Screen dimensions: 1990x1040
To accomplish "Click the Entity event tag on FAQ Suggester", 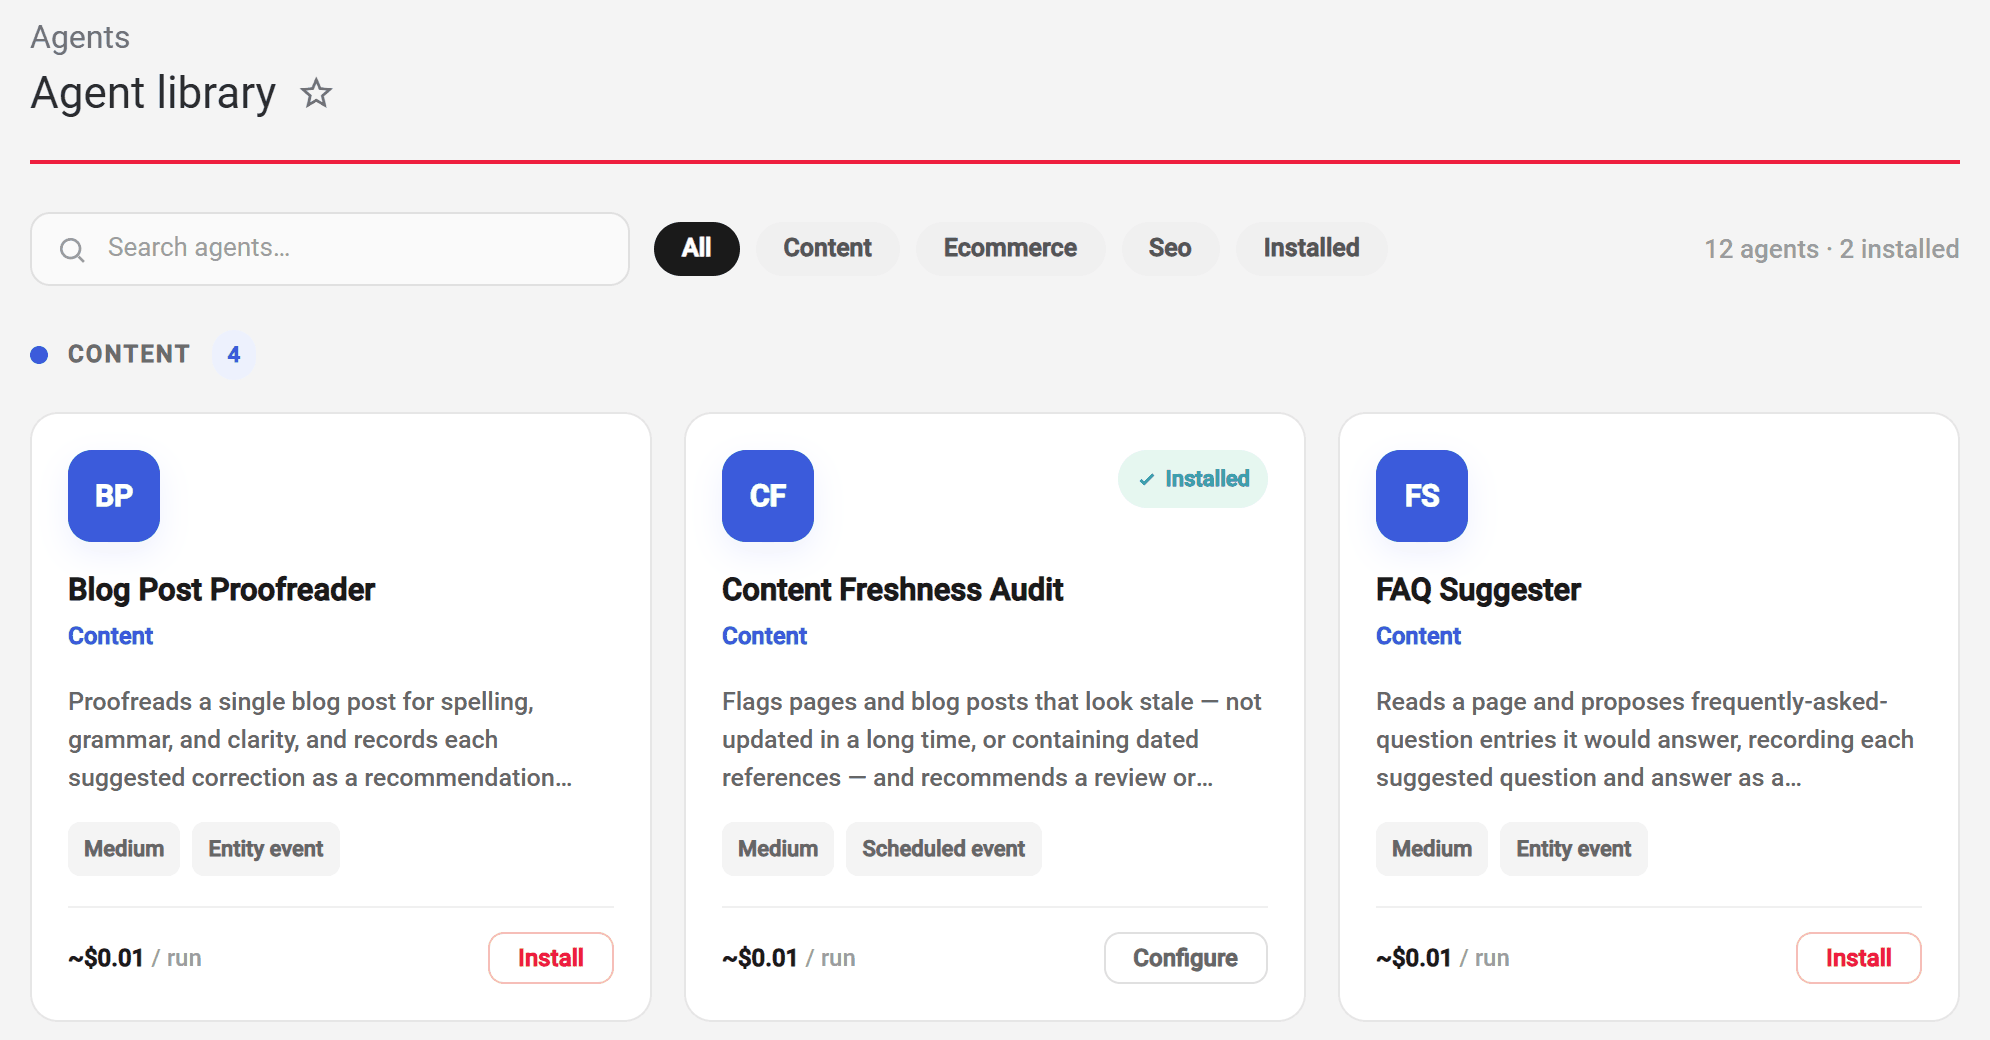I will tap(1574, 849).
